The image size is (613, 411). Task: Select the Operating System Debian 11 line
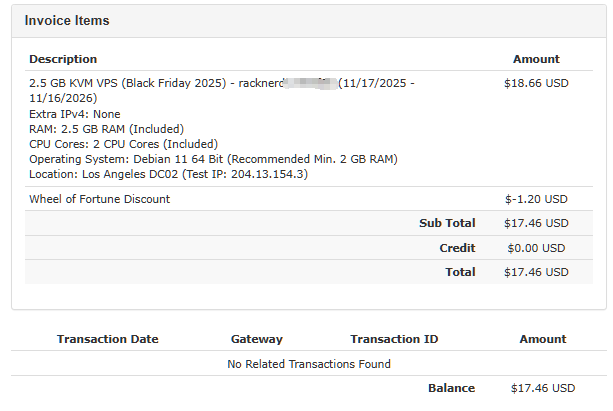click(x=213, y=159)
